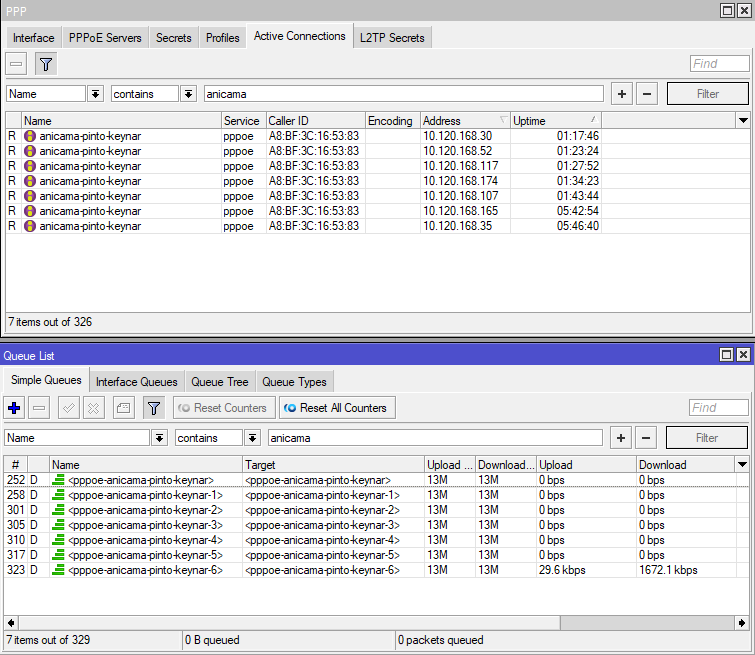Click Filter button in PPP window
This screenshot has width=755, height=655.
(707, 93)
